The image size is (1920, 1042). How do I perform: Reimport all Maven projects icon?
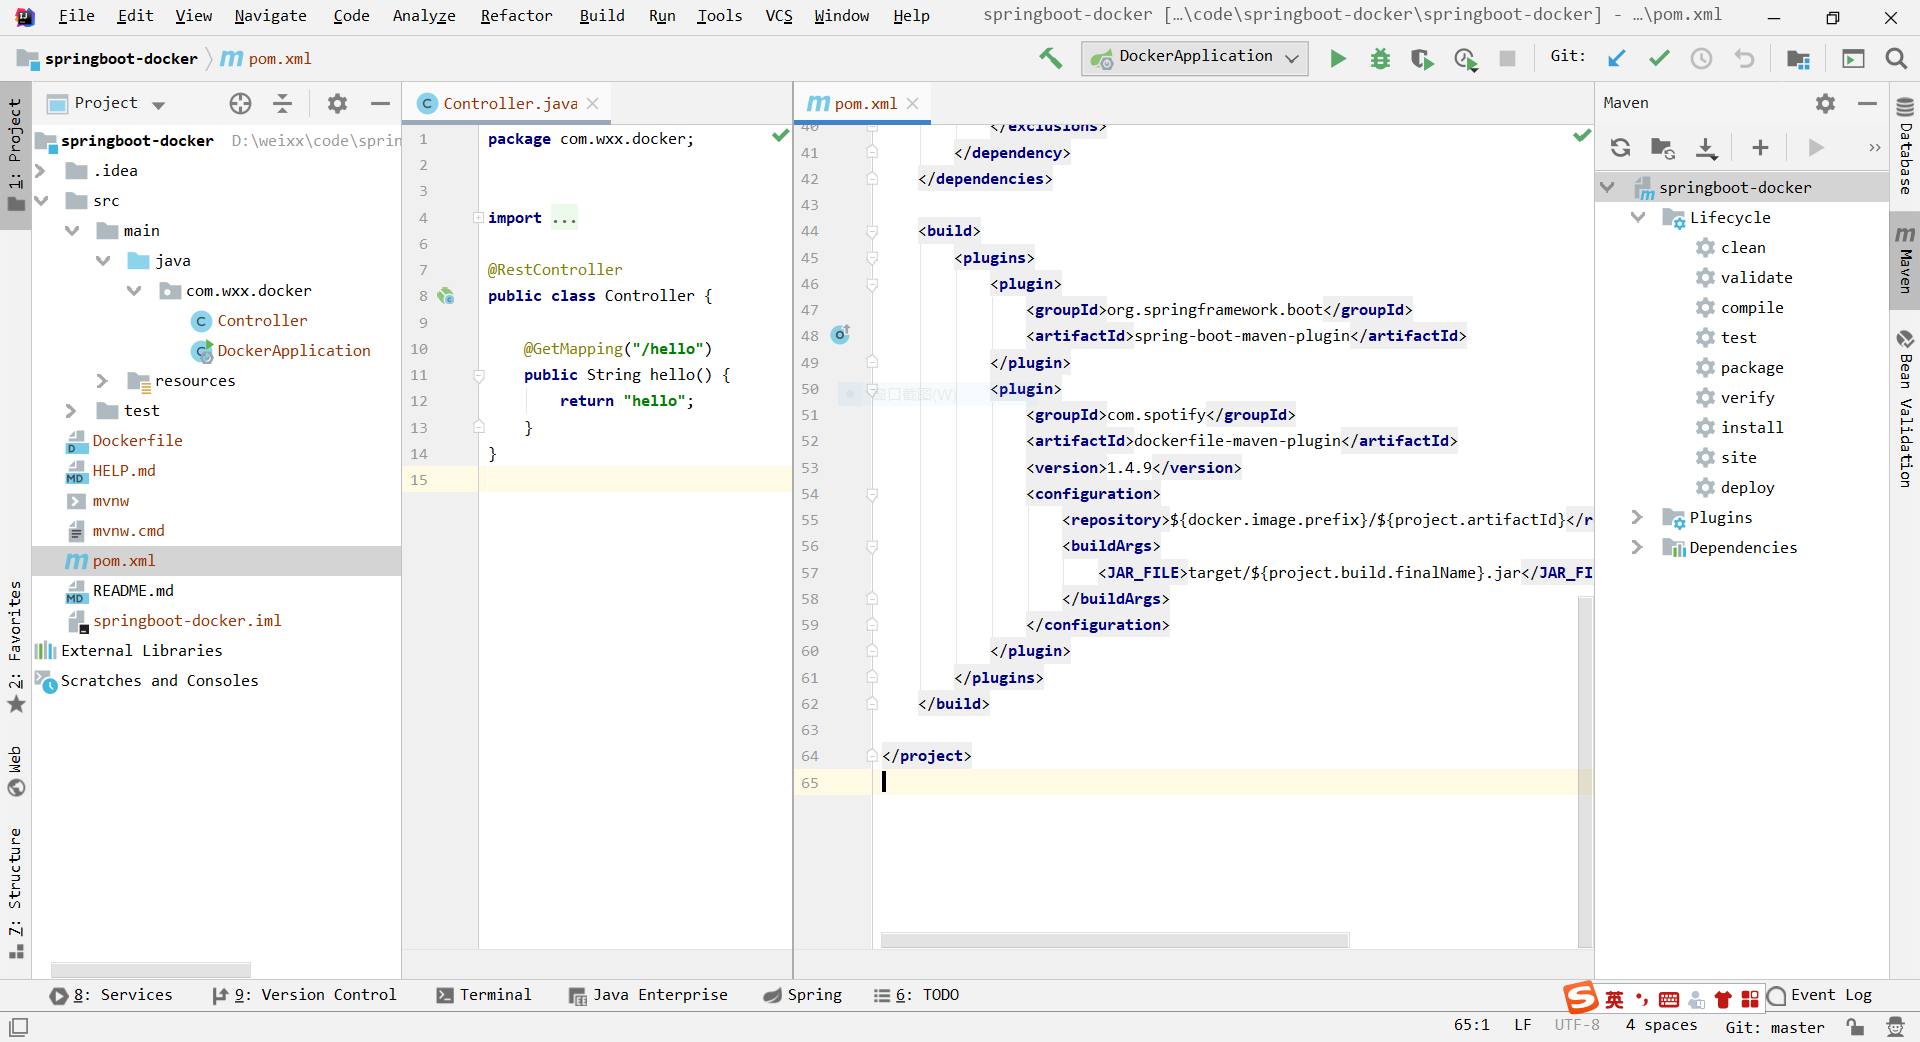click(1620, 148)
